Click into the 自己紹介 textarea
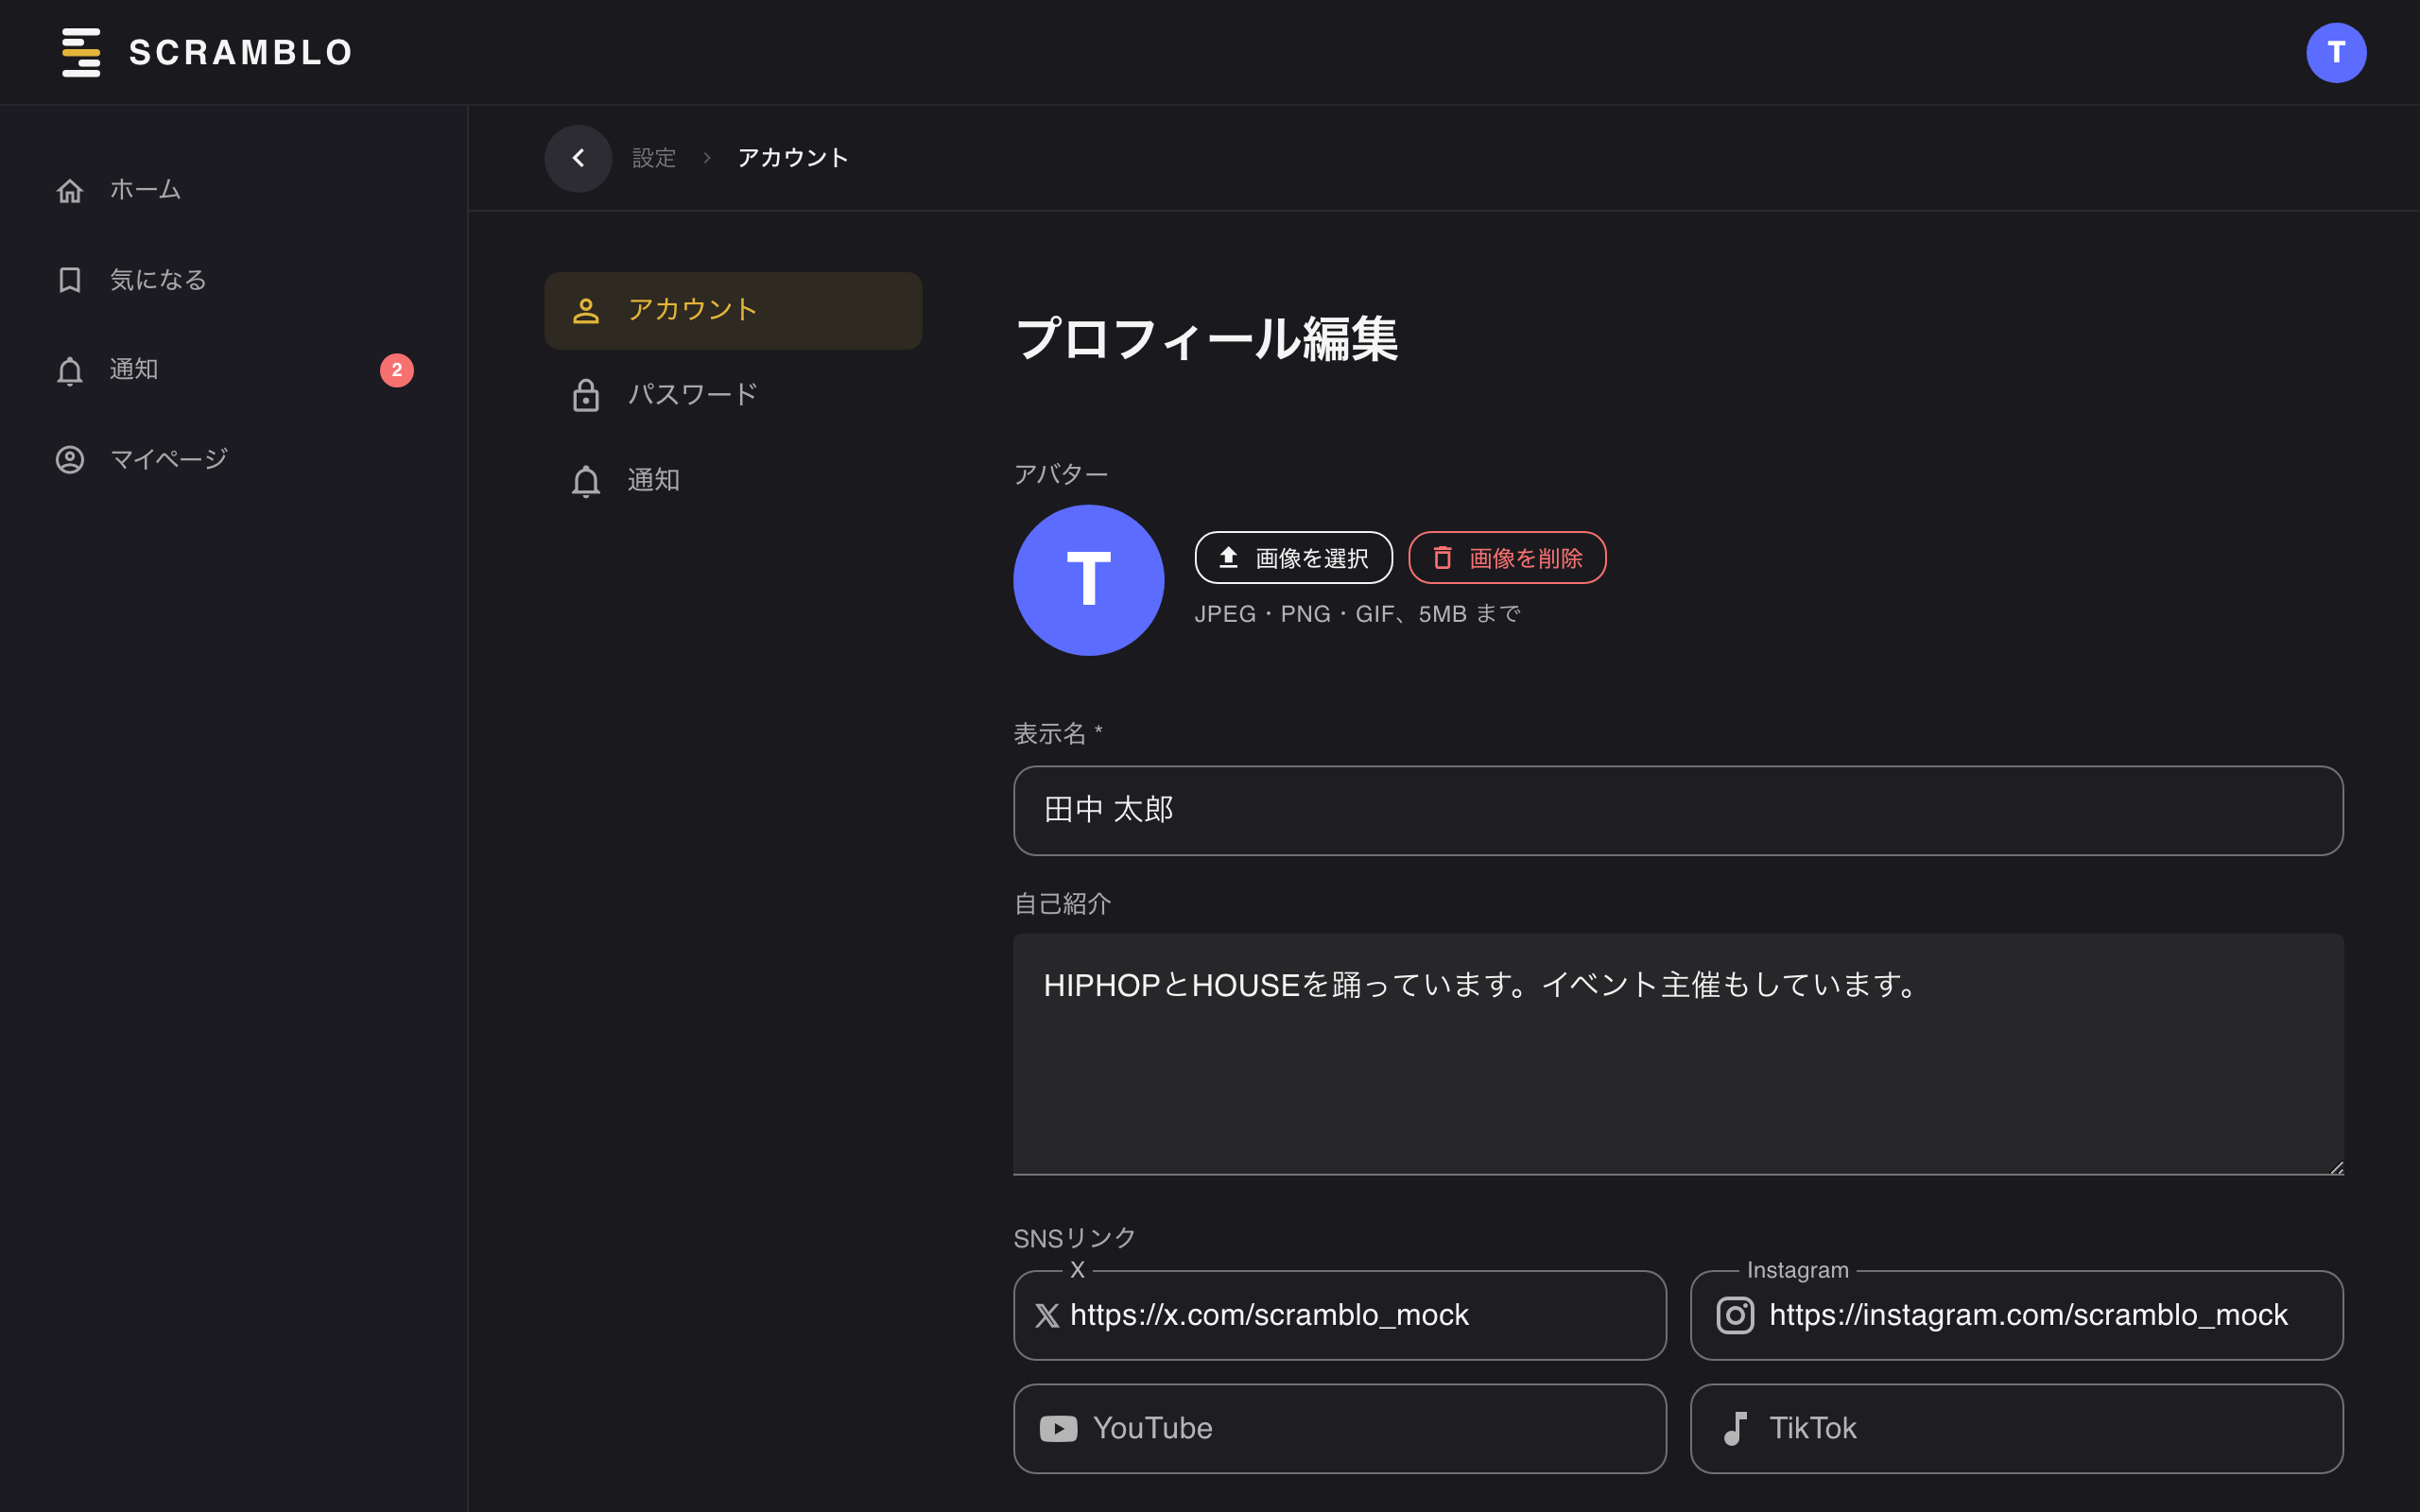2420x1512 pixels. pos(1678,1054)
